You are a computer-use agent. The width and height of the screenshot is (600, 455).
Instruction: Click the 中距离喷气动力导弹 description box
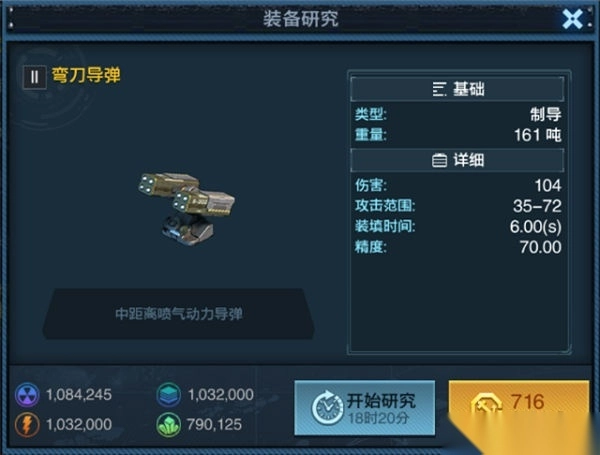(x=179, y=314)
